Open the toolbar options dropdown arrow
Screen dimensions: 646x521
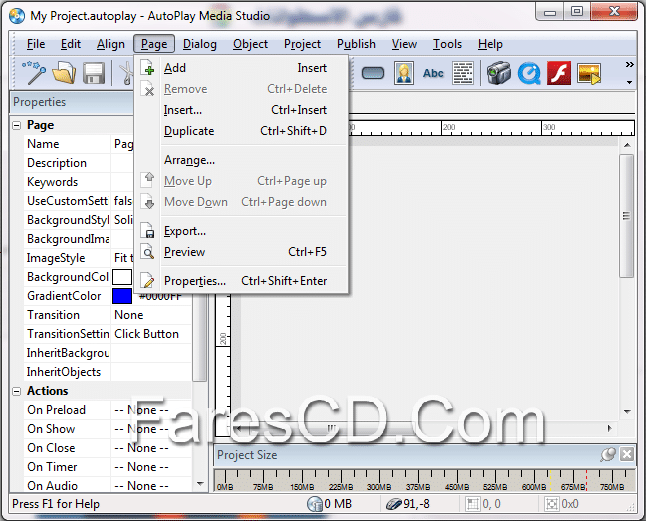pyautogui.click(x=630, y=82)
